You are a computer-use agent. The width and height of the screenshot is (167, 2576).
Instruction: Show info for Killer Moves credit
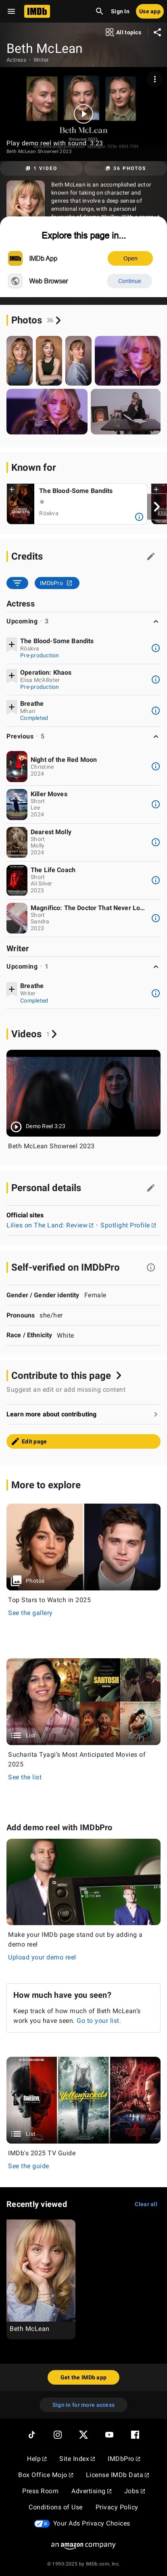tap(155, 804)
